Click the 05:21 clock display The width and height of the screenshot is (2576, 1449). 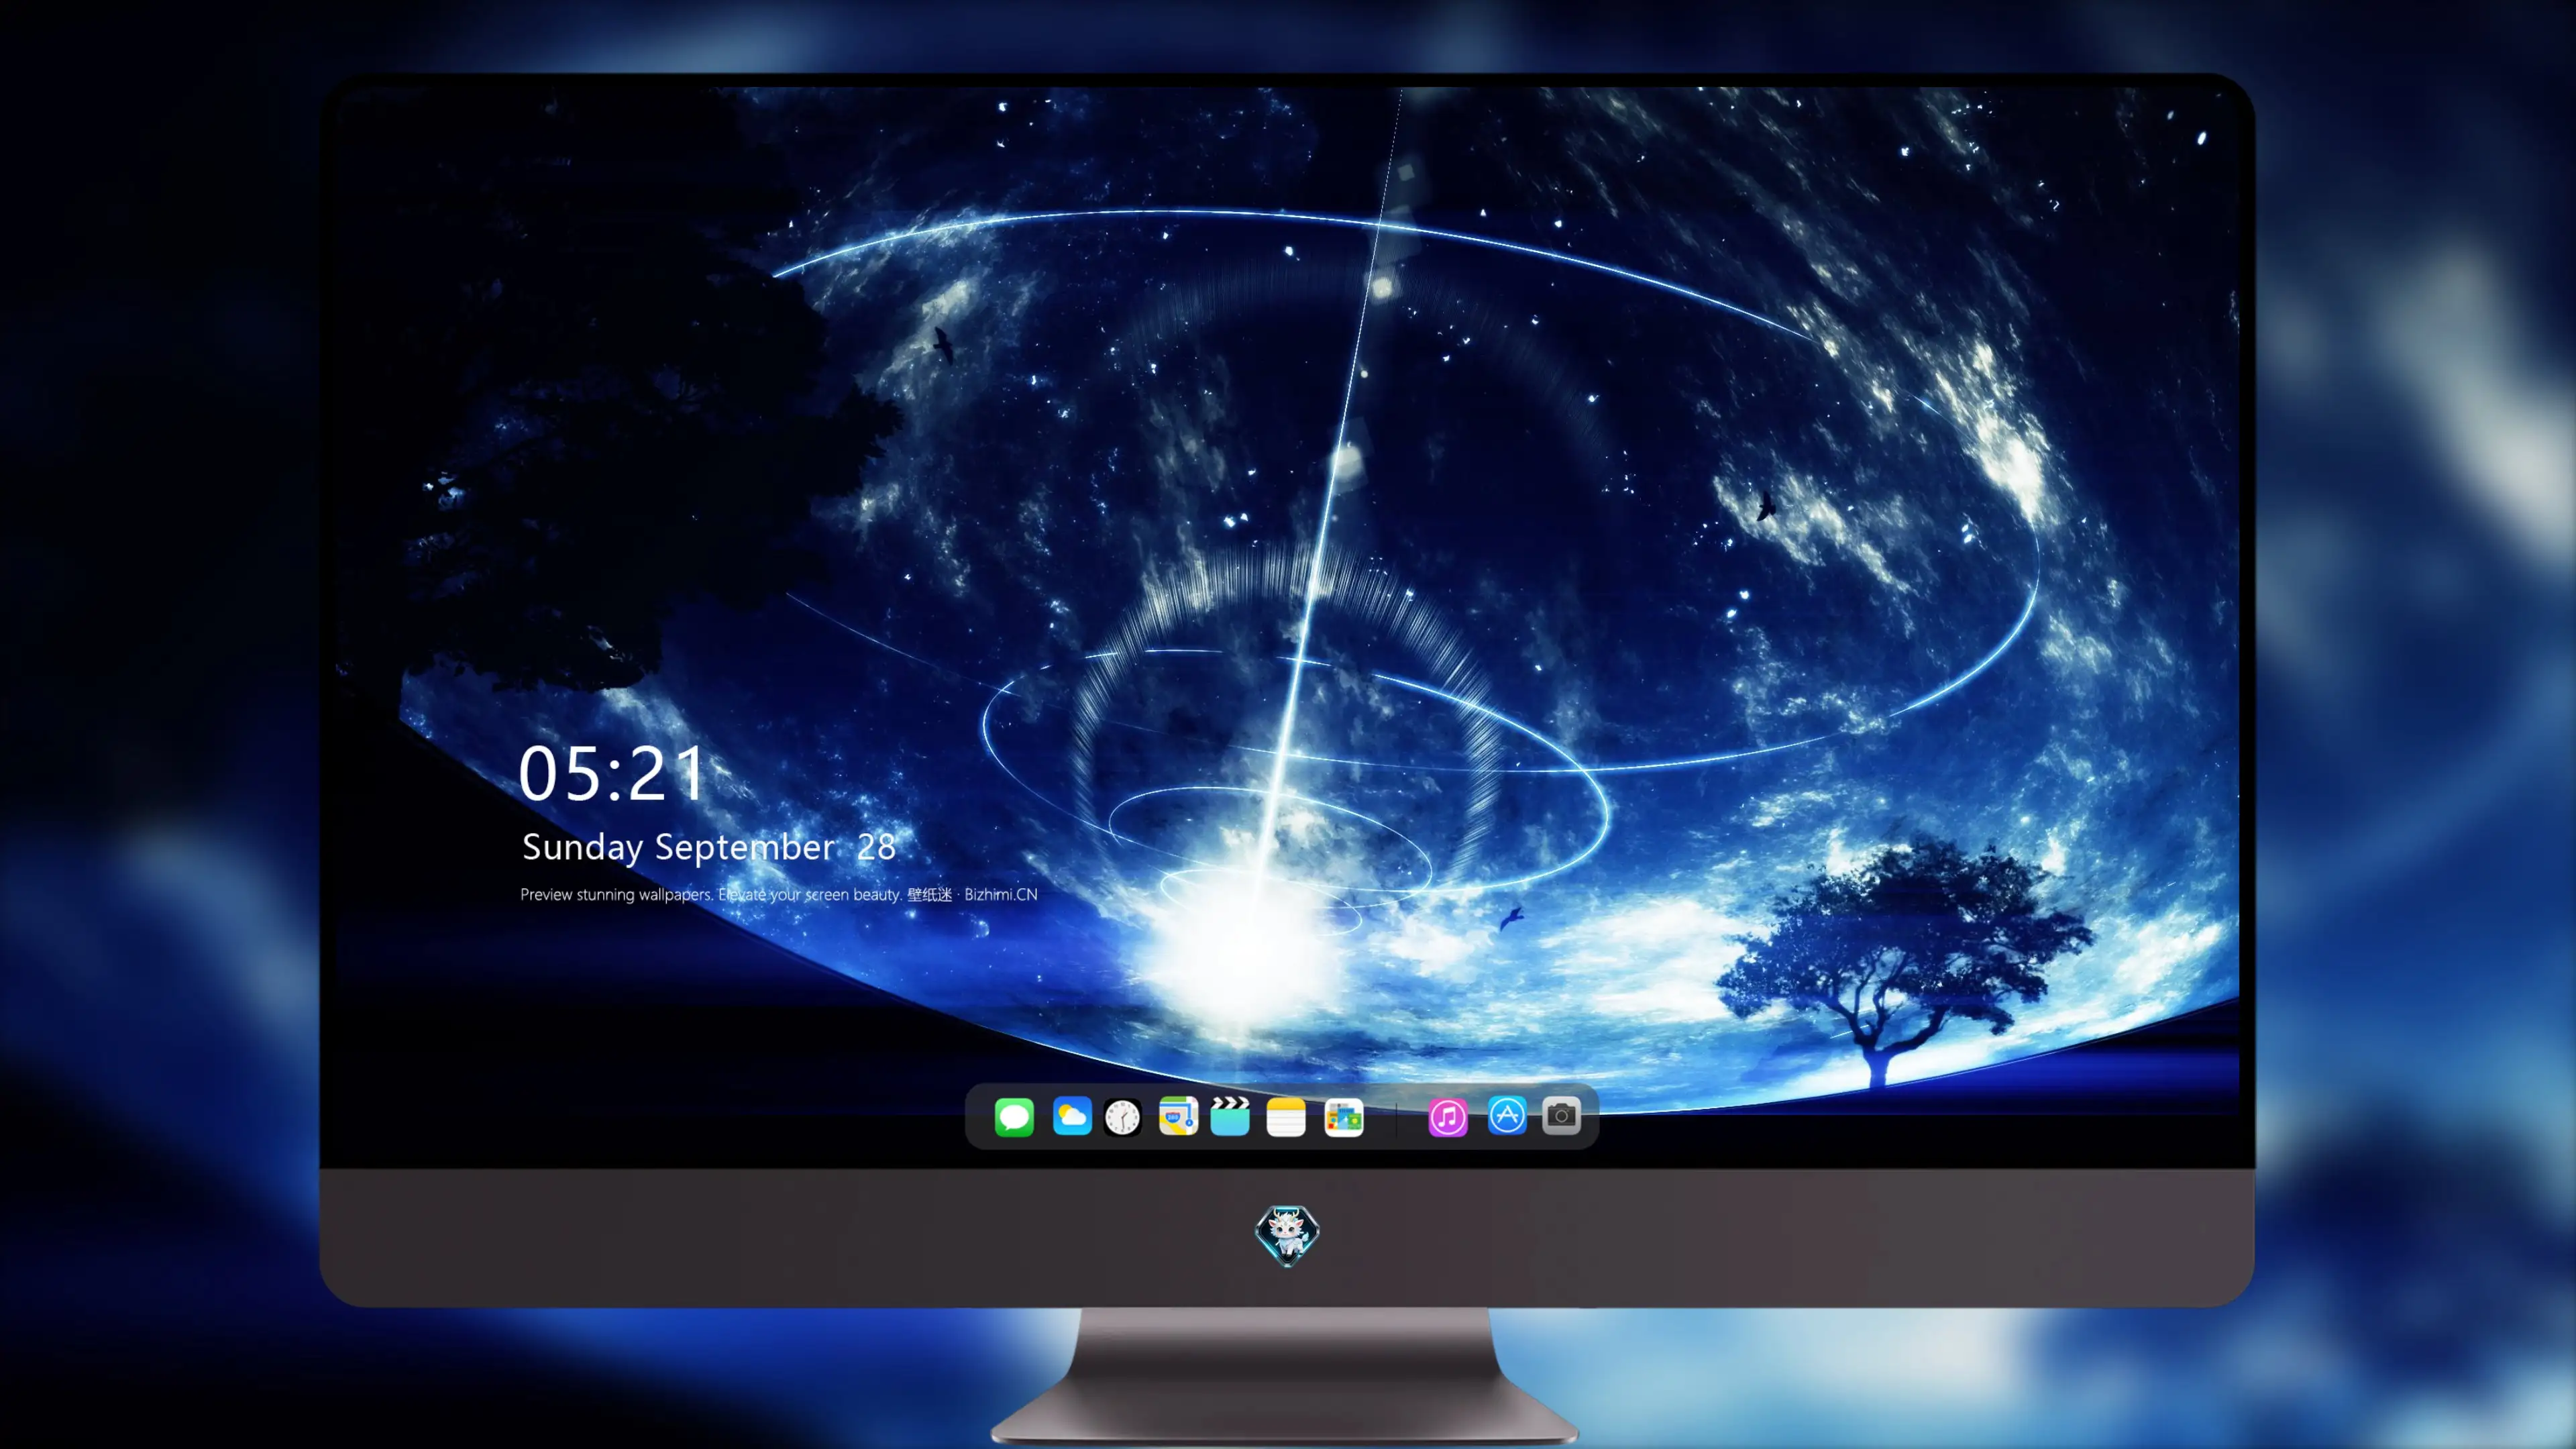pyautogui.click(x=612, y=773)
